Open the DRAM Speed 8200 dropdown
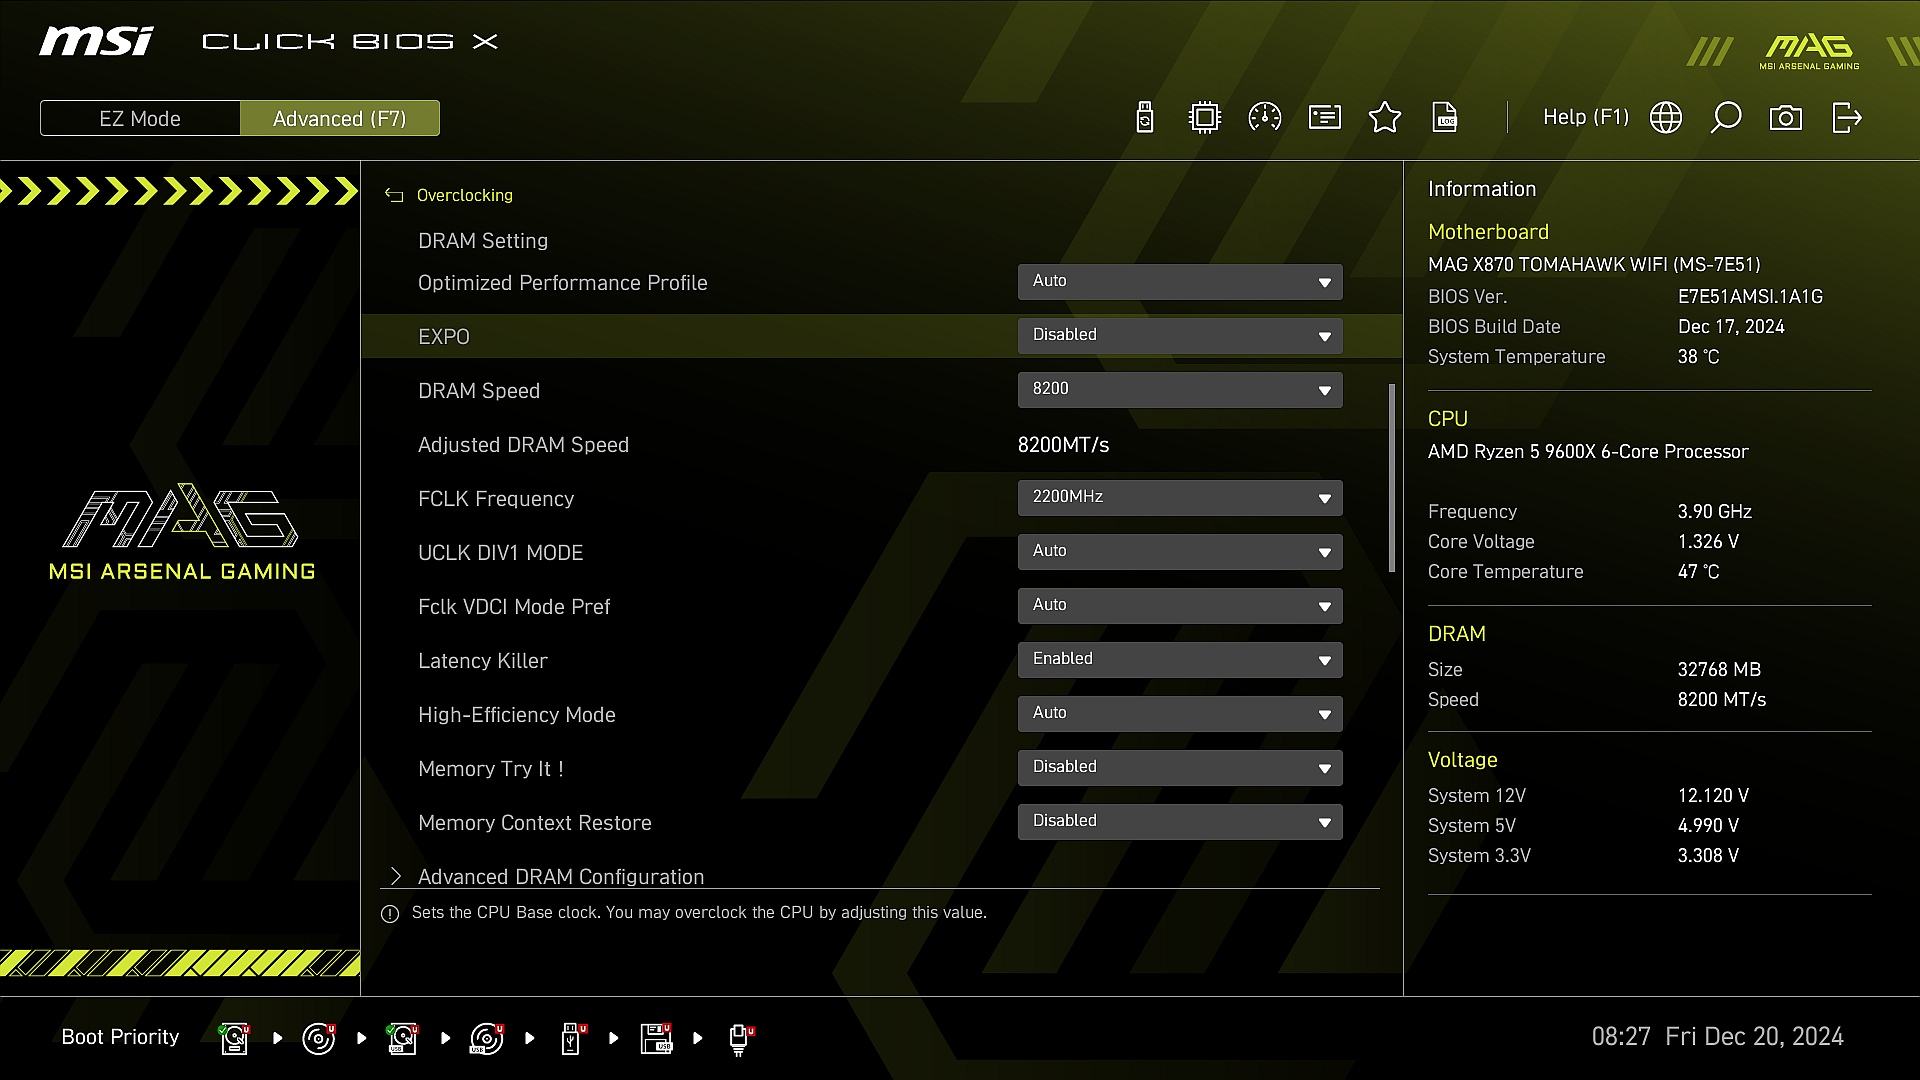The height and width of the screenshot is (1080, 1920). pyautogui.click(x=1180, y=390)
